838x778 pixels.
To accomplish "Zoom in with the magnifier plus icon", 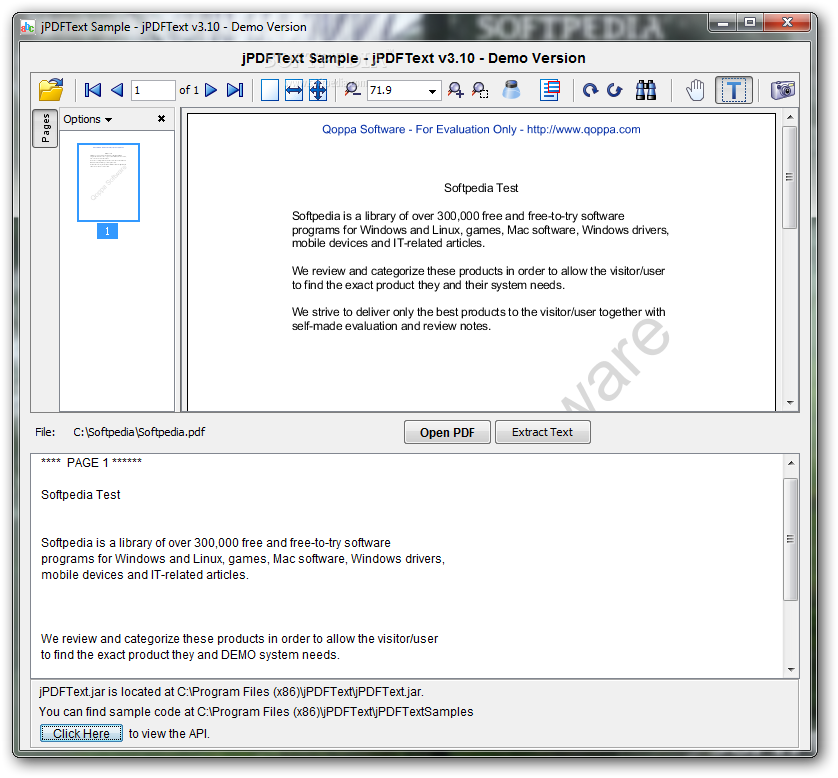I will tap(455, 90).
